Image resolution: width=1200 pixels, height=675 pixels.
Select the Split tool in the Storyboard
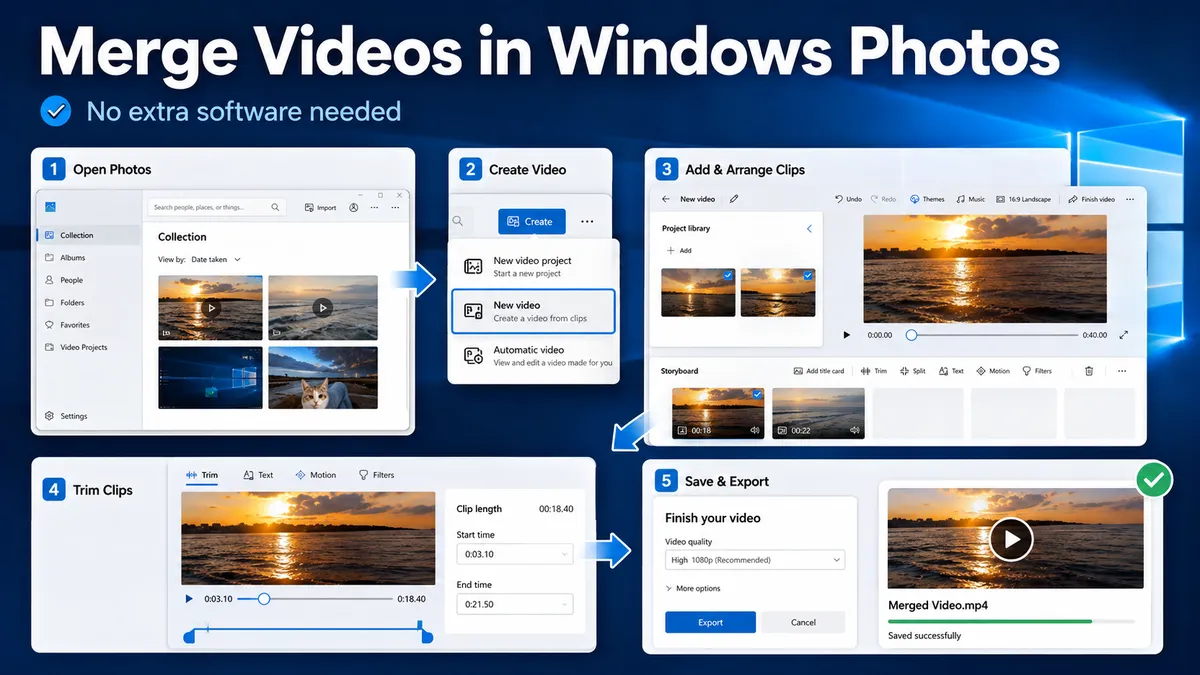(912, 371)
